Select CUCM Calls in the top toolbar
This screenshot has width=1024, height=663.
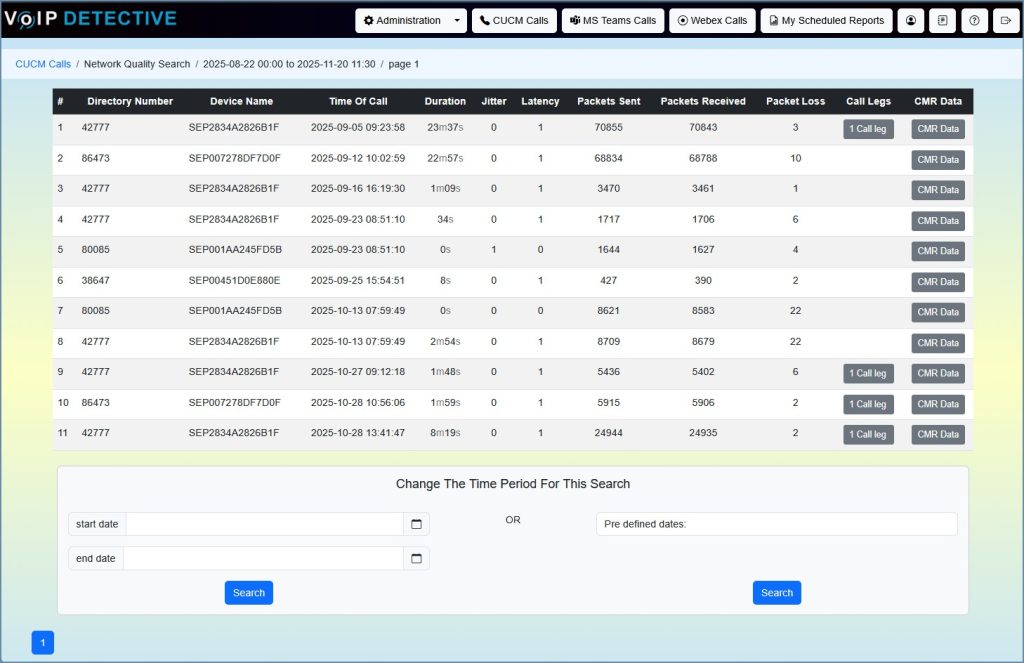pyautogui.click(x=514, y=20)
